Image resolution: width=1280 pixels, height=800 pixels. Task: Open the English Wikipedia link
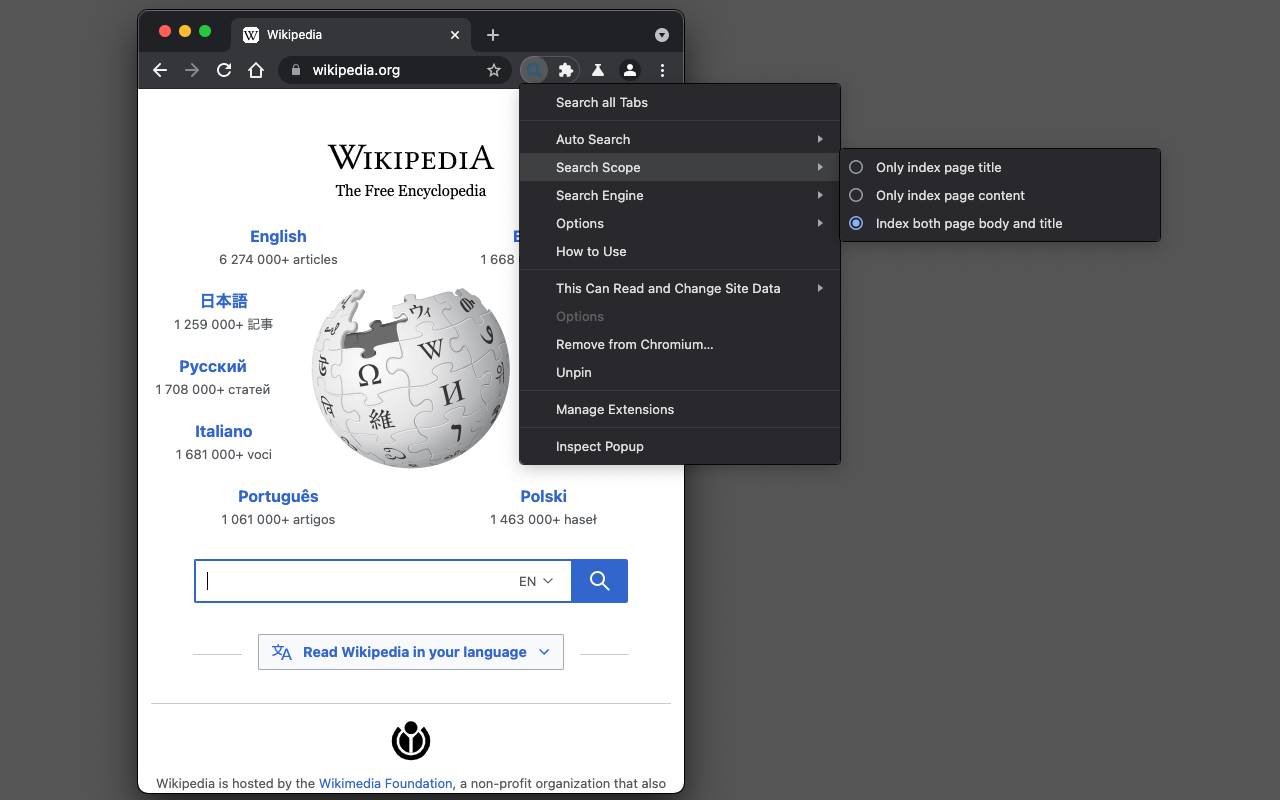click(x=278, y=236)
